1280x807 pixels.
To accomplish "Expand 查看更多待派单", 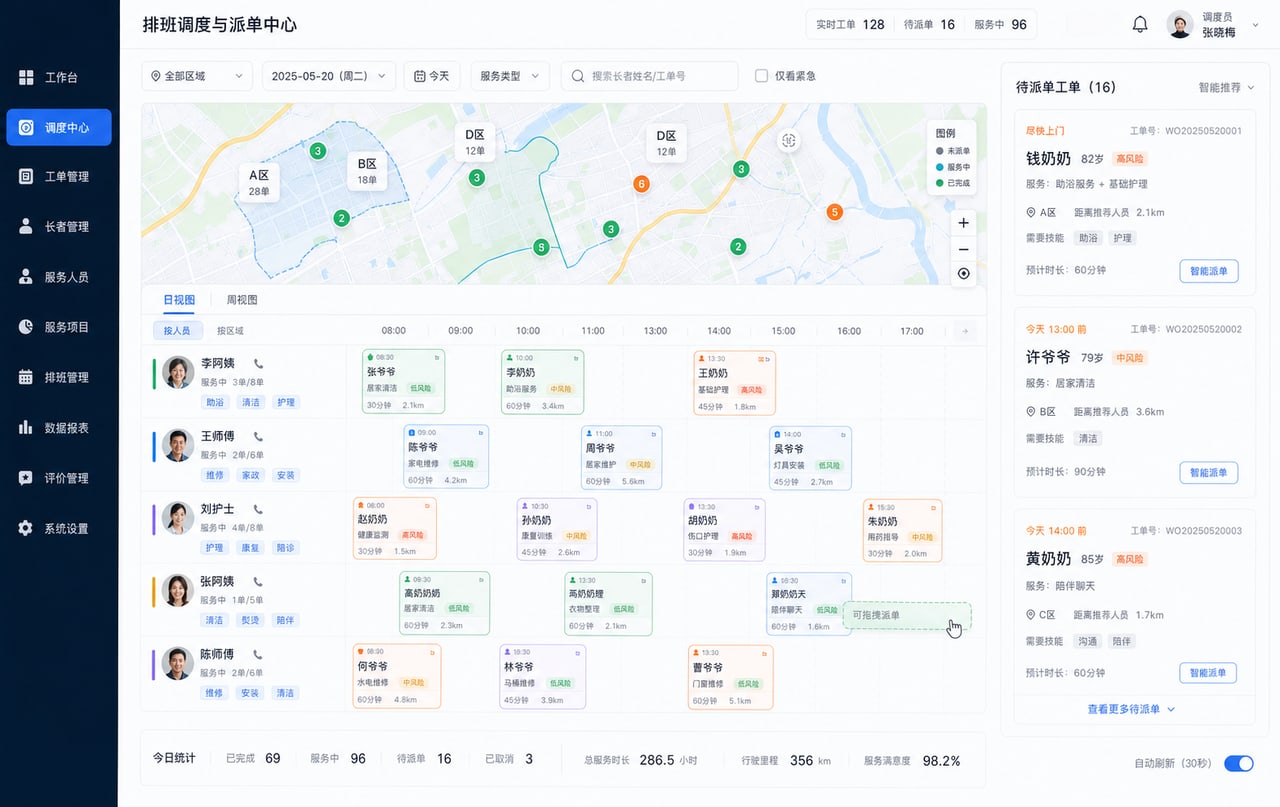I will point(1131,709).
